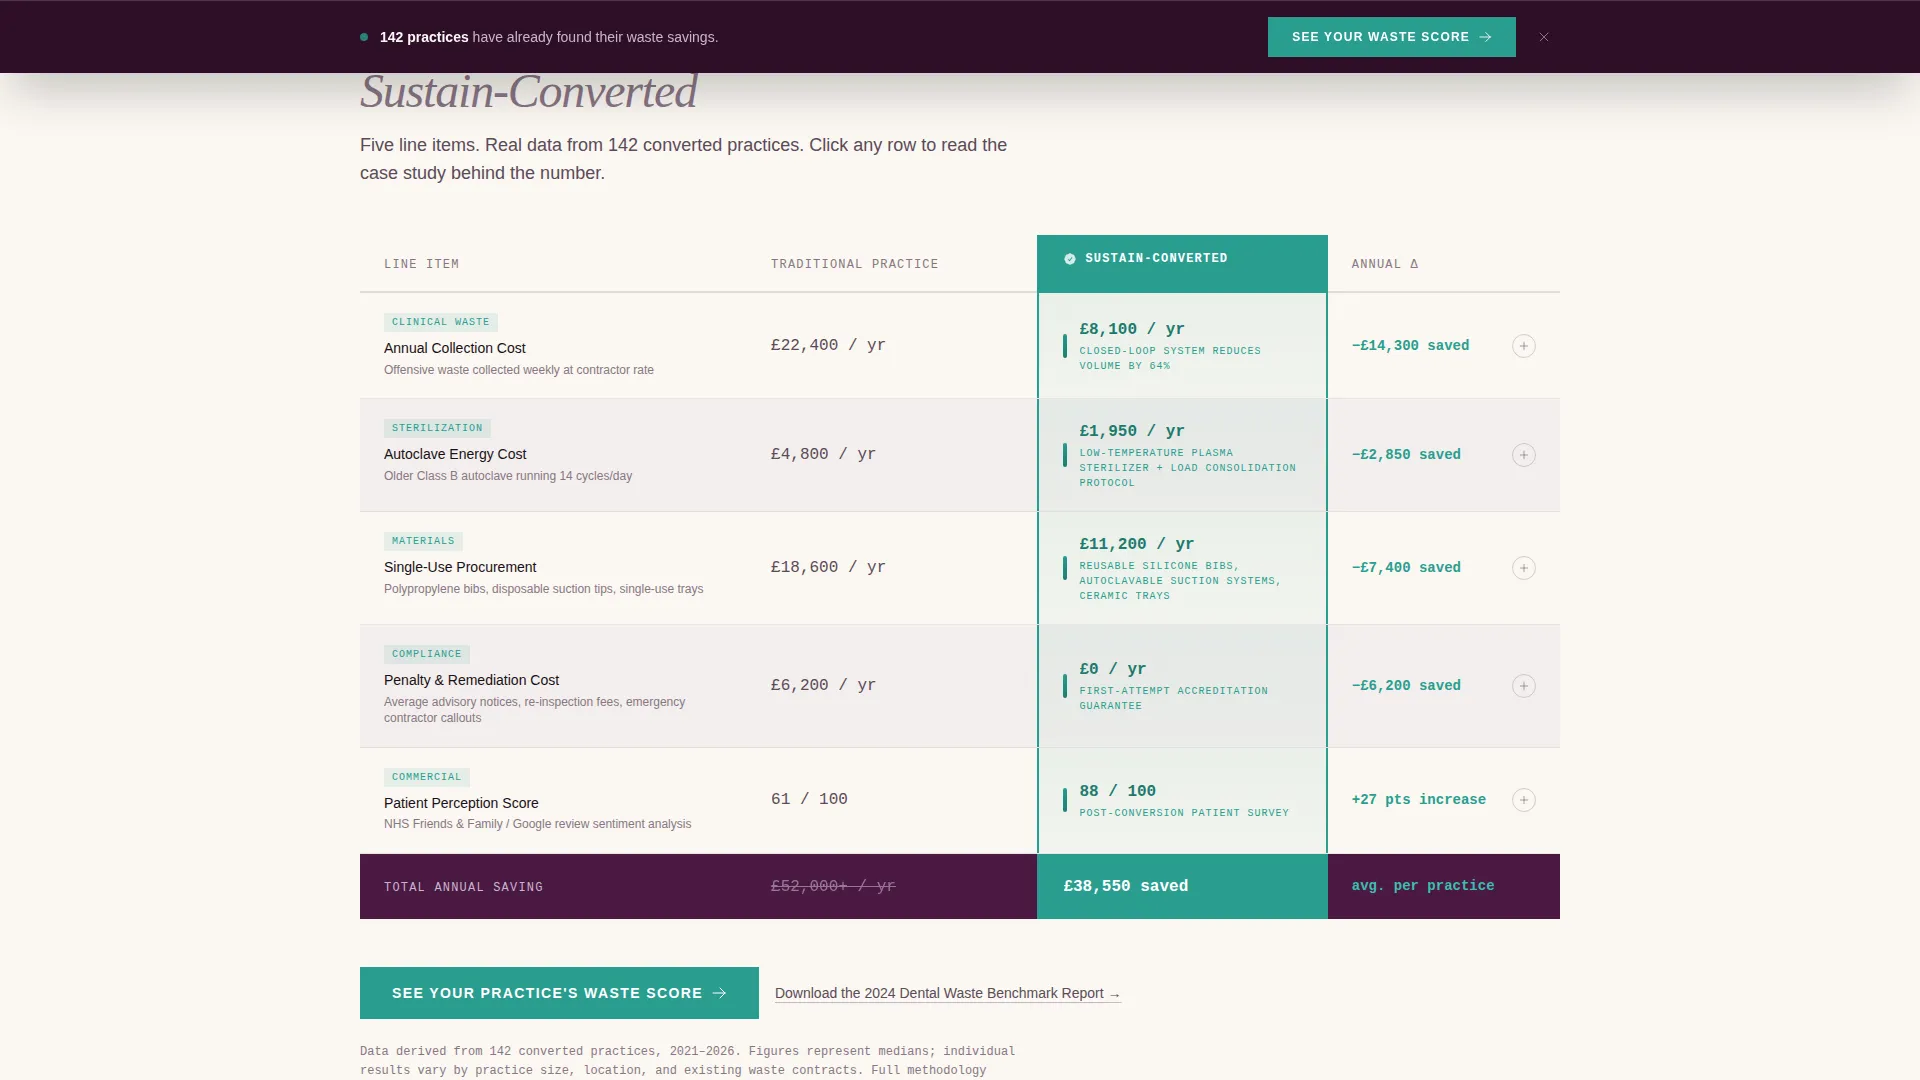Click the −£14,300 saved figure
1920x1080 pixels.
[x=1410, y=346]
